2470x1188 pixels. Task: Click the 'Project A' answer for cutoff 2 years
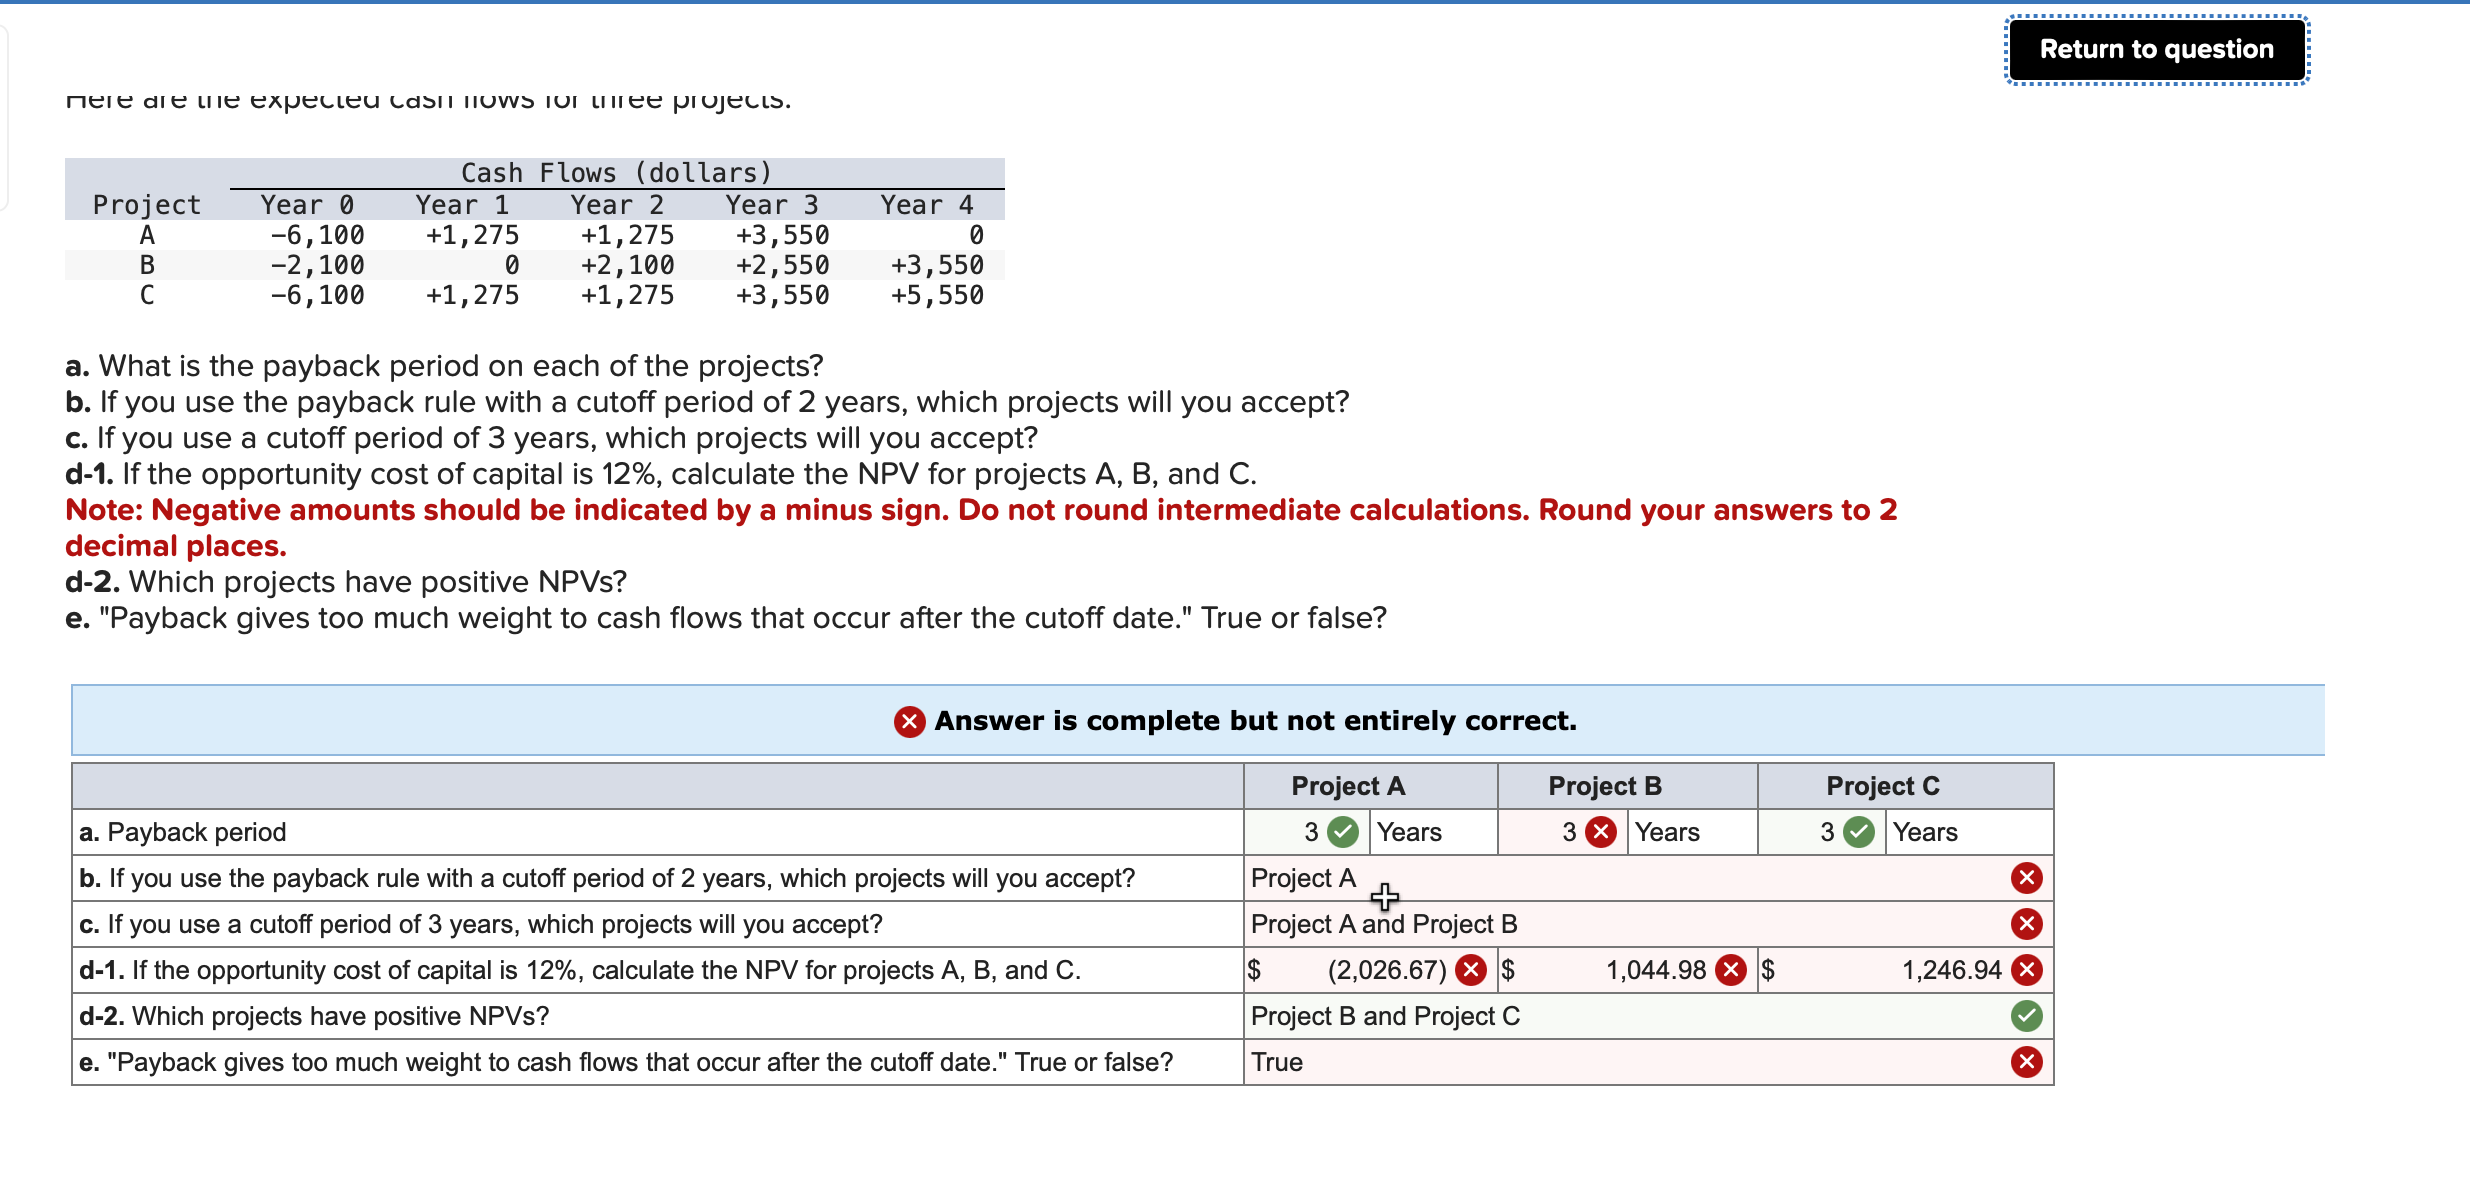[x=1303, y=878]
